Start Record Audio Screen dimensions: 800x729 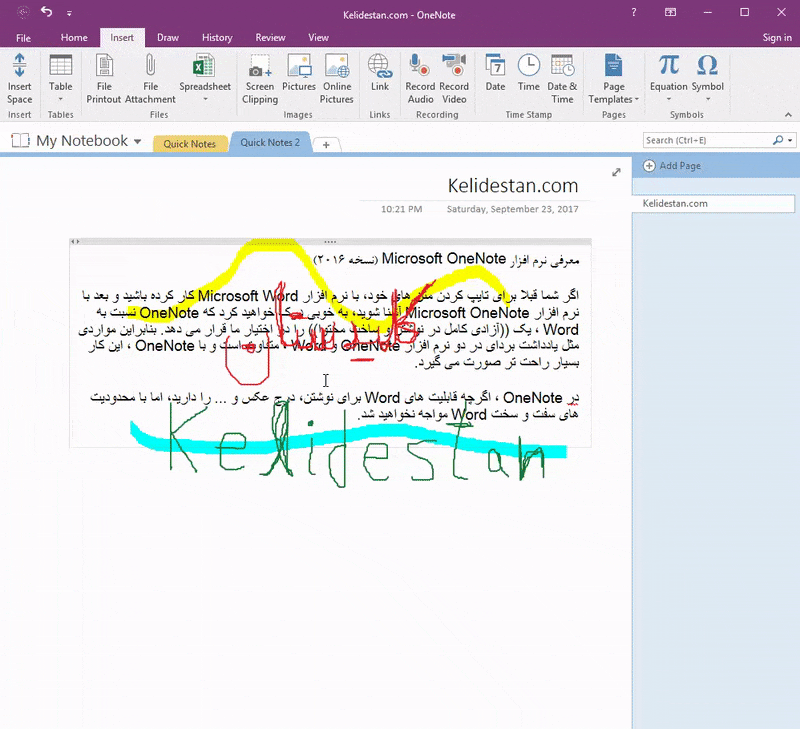tap(420, 79)
